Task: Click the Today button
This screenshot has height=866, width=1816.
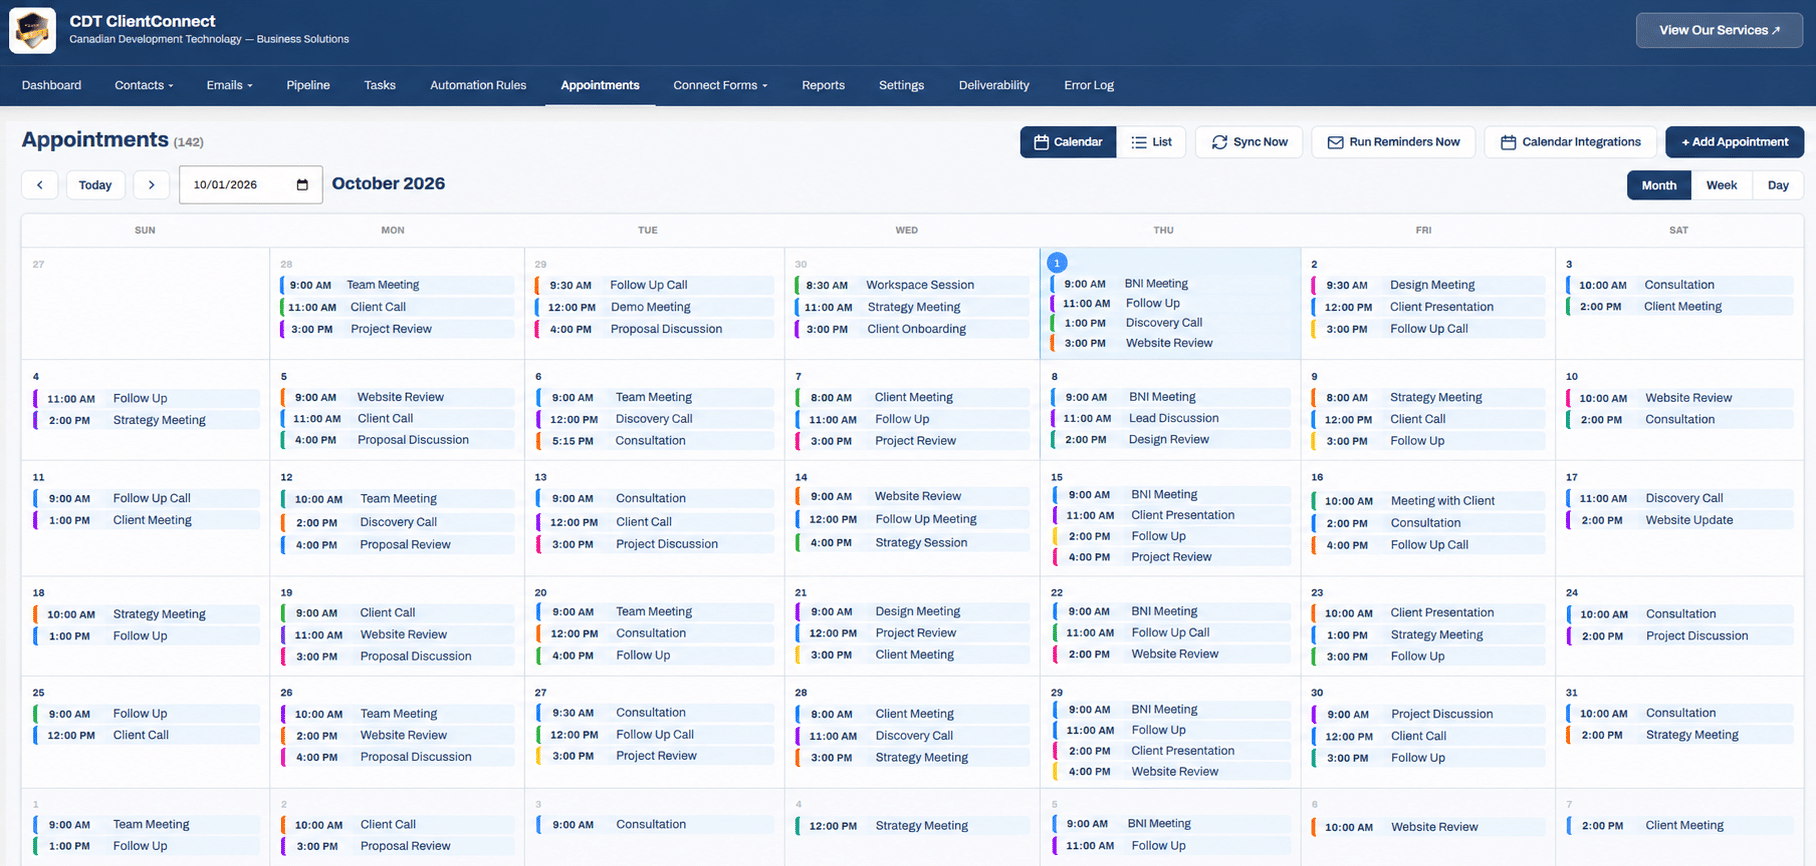Action: (x=95, y=185)
